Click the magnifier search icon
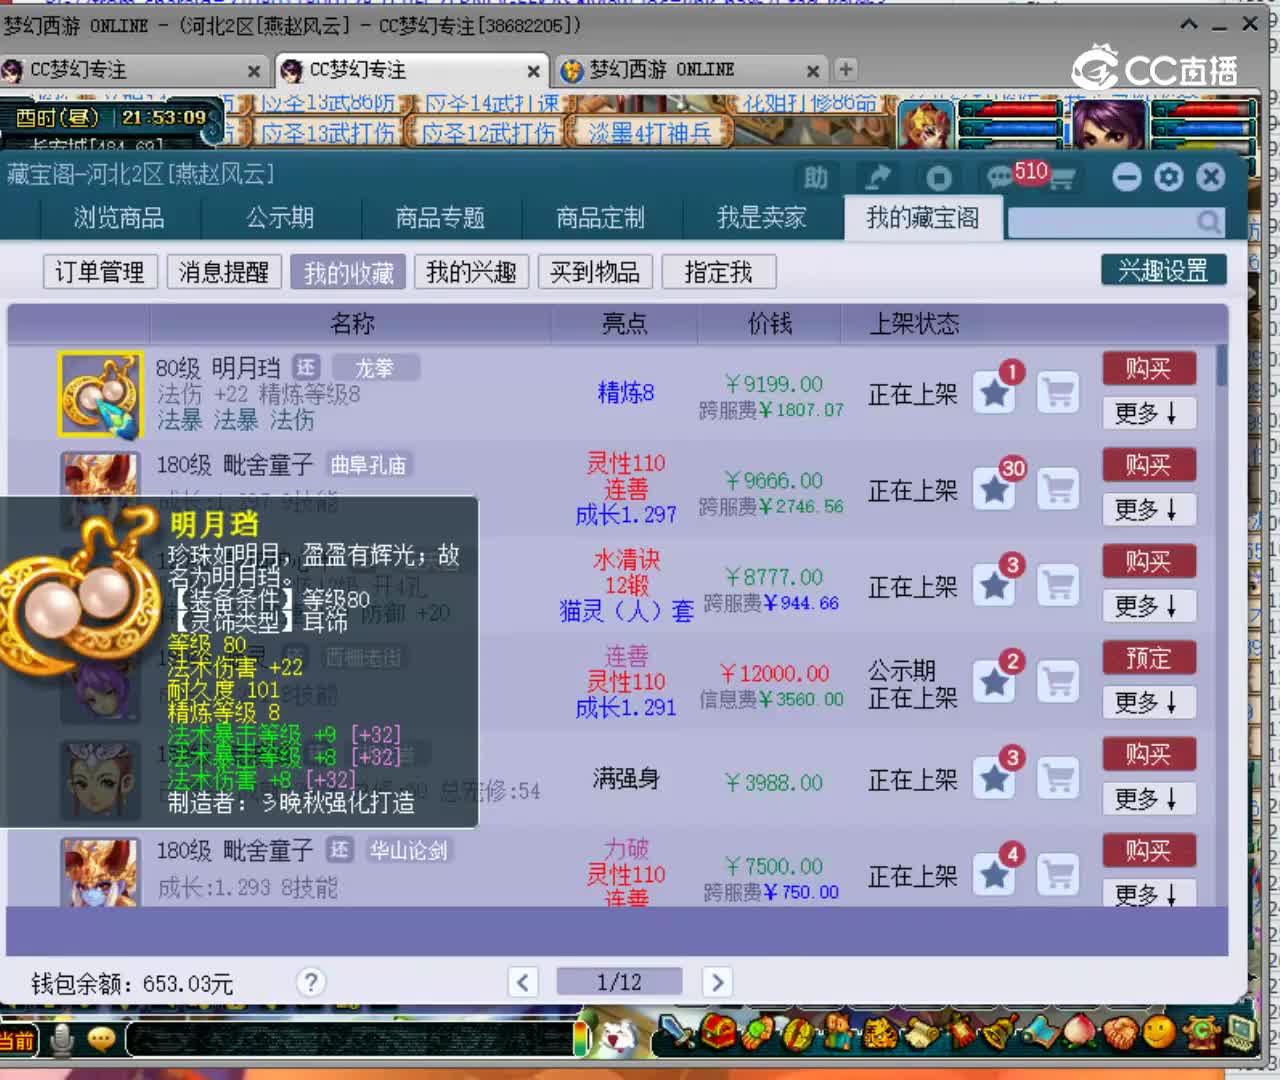Screen dimensions: 1280x1080 (x=1209, y=222)
